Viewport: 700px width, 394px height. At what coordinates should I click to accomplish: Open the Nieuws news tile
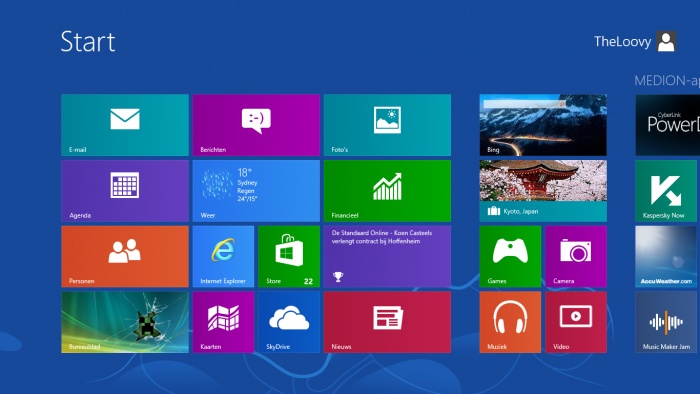click(388, 322)
